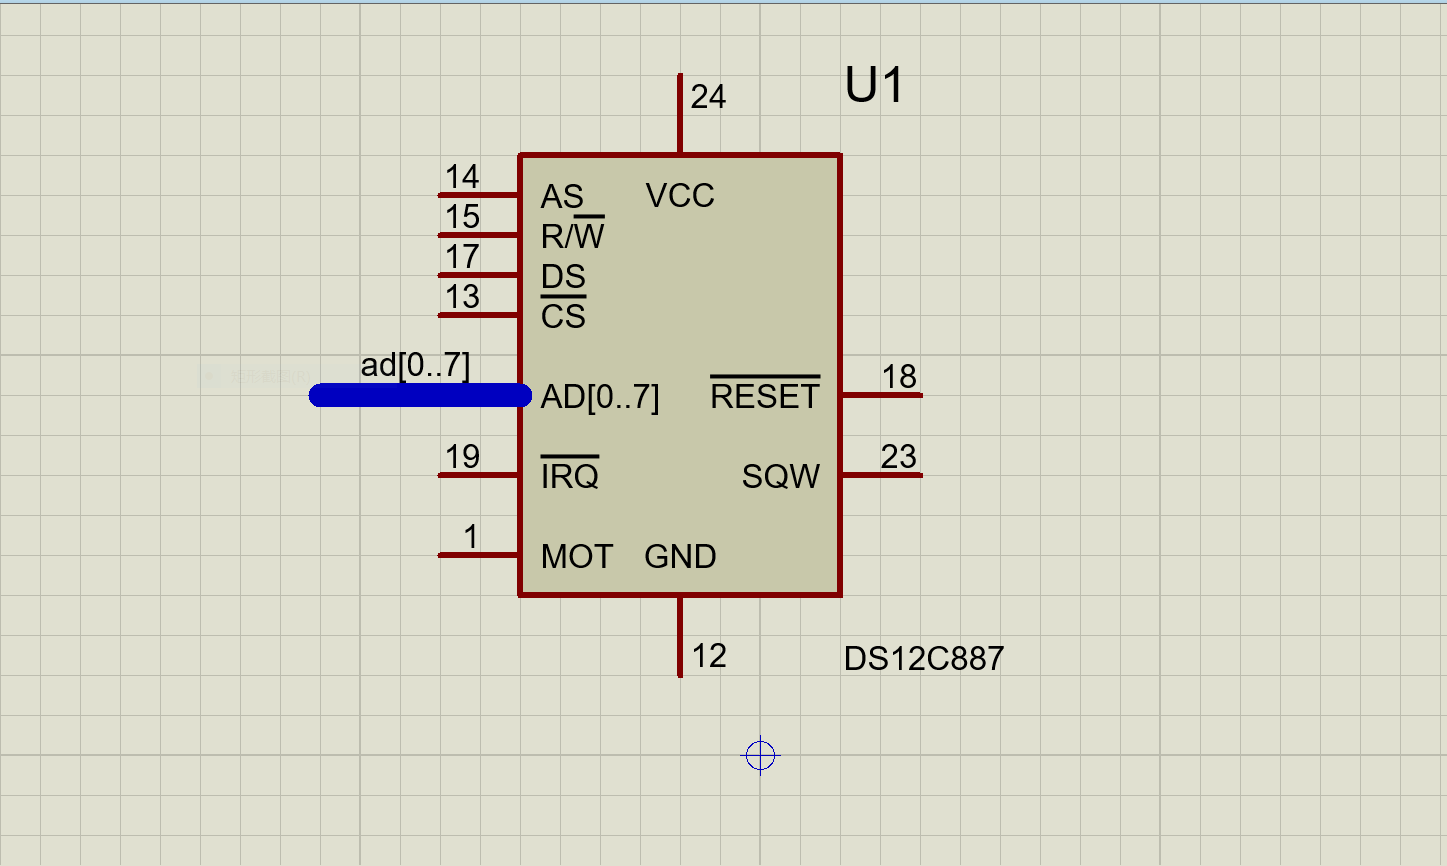
Task: Click the U1 component reference label
Action: click(x=875, y=85)
